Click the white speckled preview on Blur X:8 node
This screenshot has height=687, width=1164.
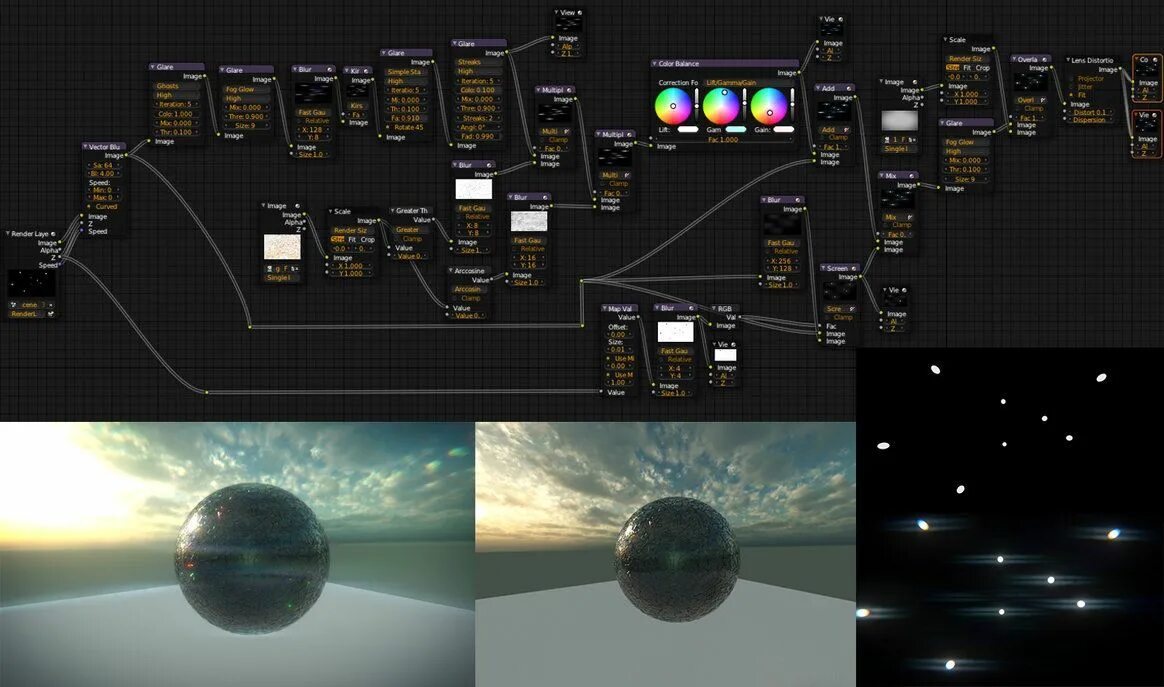coord(474,189)
